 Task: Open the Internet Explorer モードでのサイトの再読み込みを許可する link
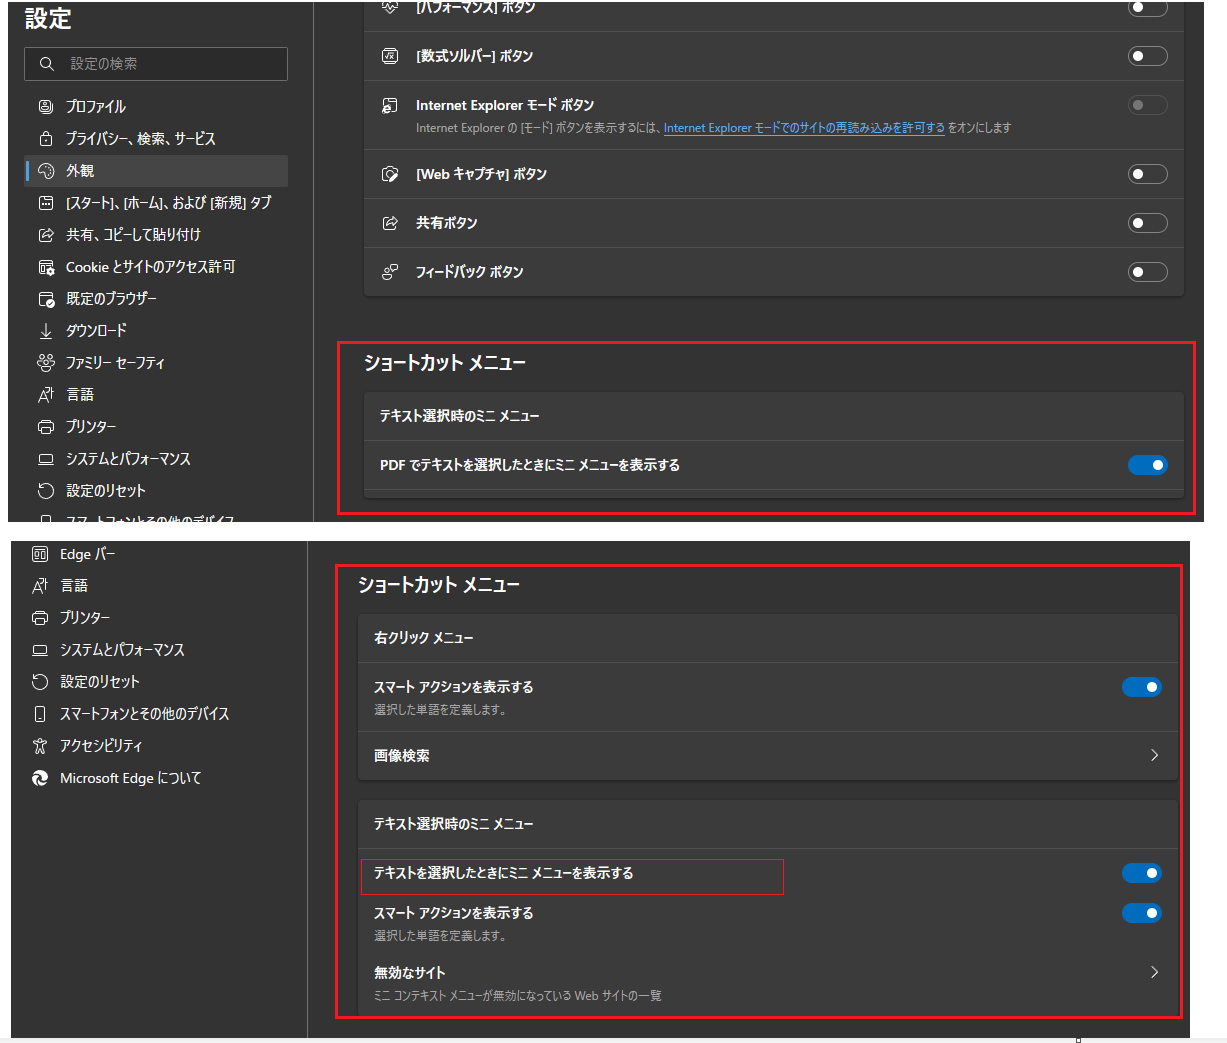(804, 128)
